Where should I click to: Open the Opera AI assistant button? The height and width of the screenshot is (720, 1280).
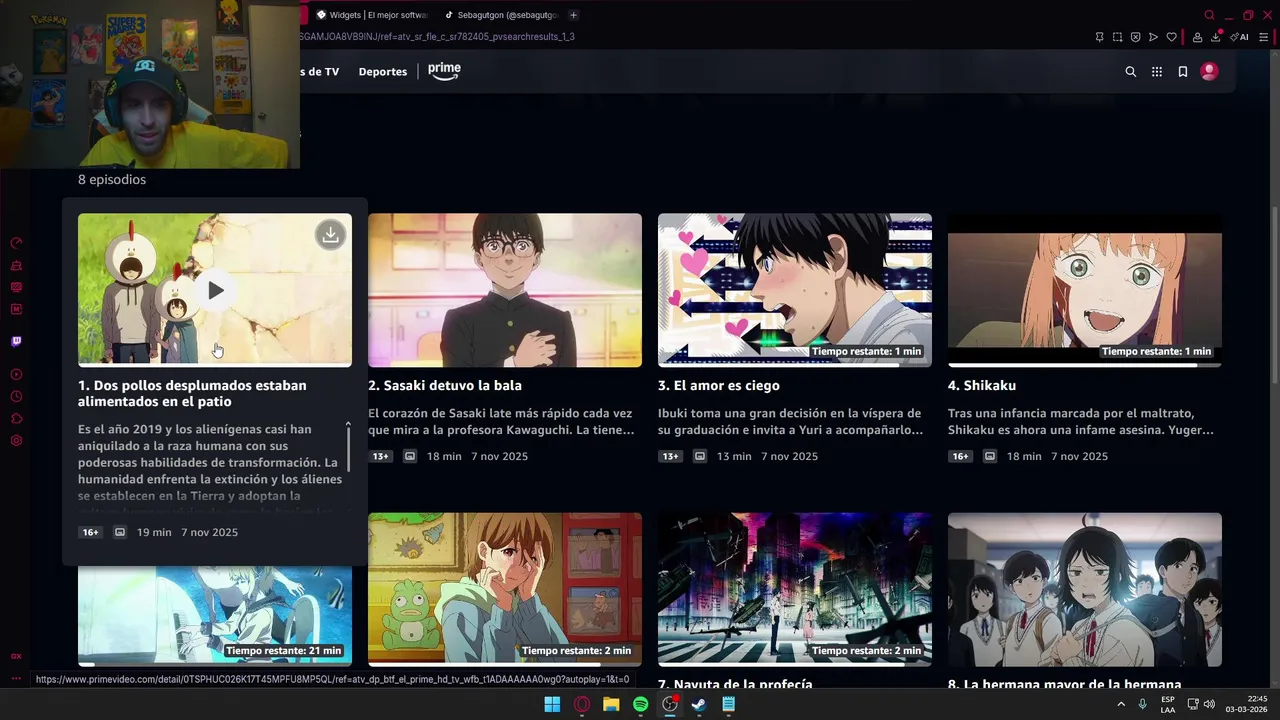click(x=1240, y=37)
